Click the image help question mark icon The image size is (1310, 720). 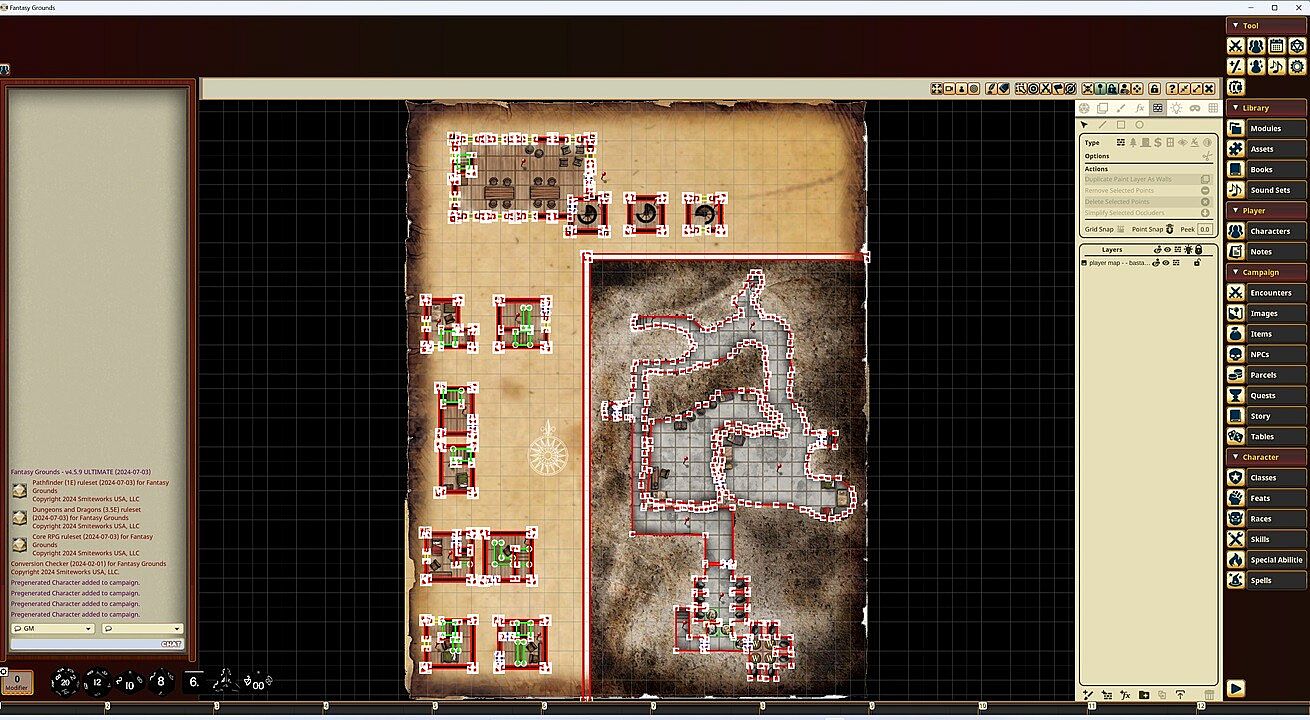pyautogui.click(x=1172, y=89)
